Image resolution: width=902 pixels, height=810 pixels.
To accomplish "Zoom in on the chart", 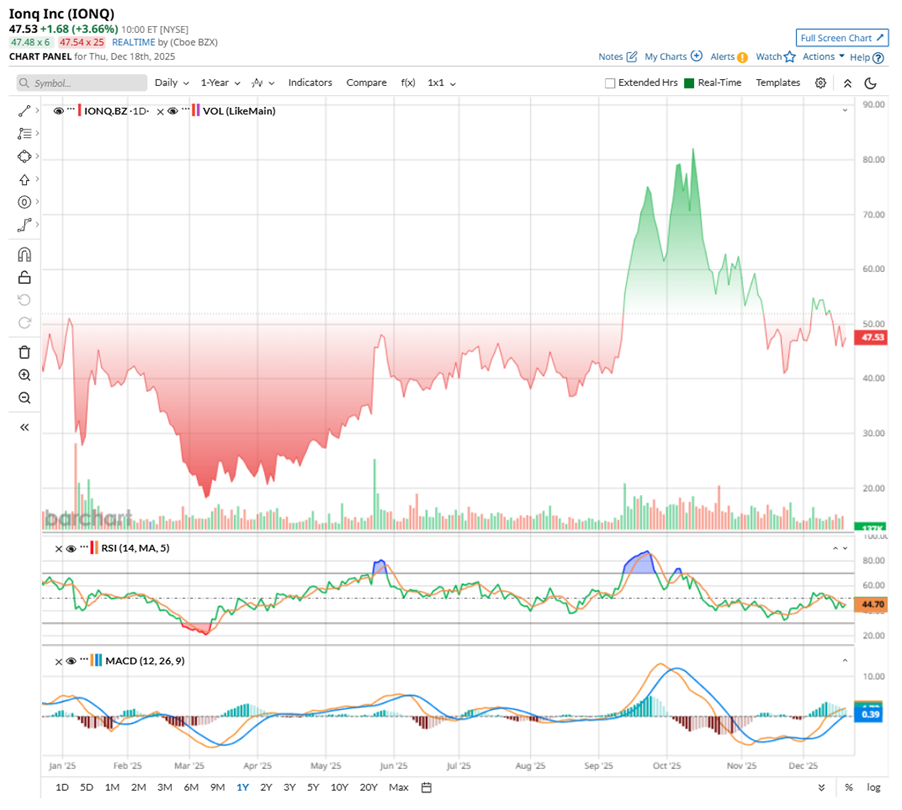I will coord(24,375).
